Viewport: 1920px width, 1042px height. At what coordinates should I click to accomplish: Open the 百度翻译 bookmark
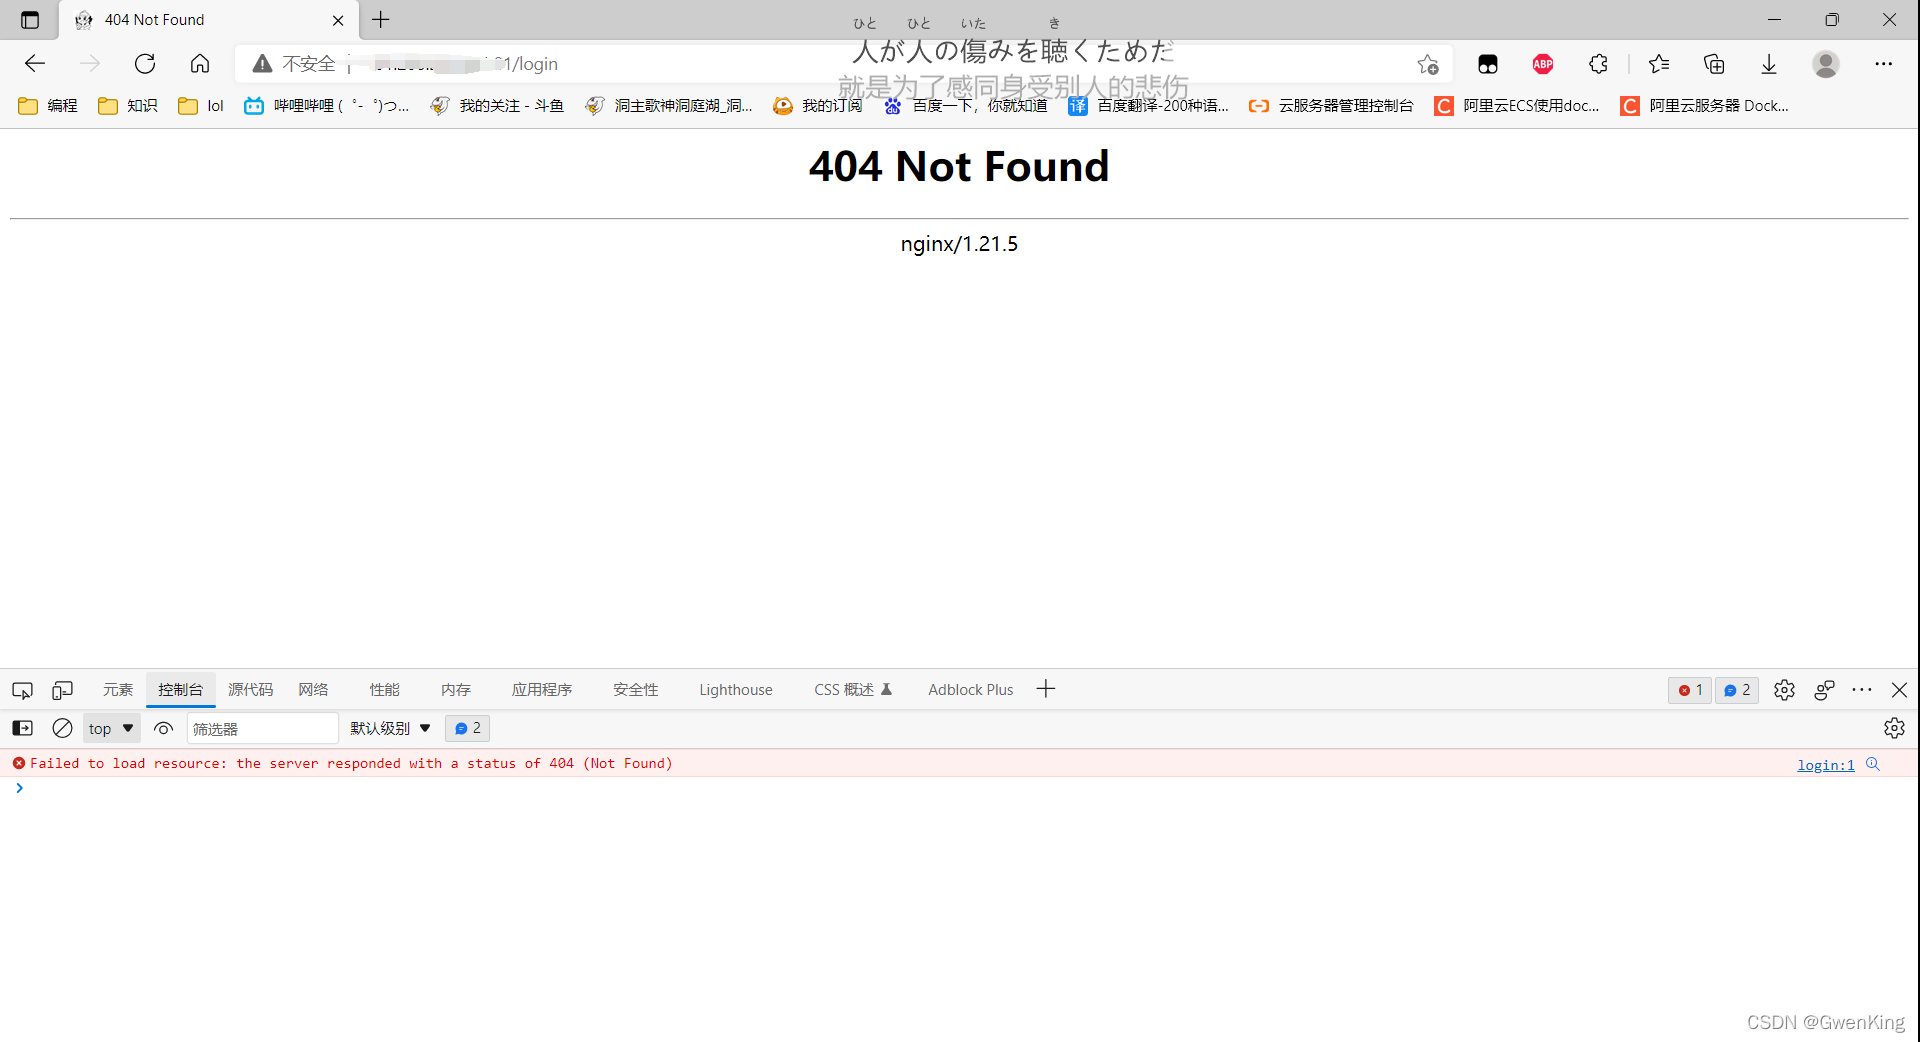(1148, 105)
